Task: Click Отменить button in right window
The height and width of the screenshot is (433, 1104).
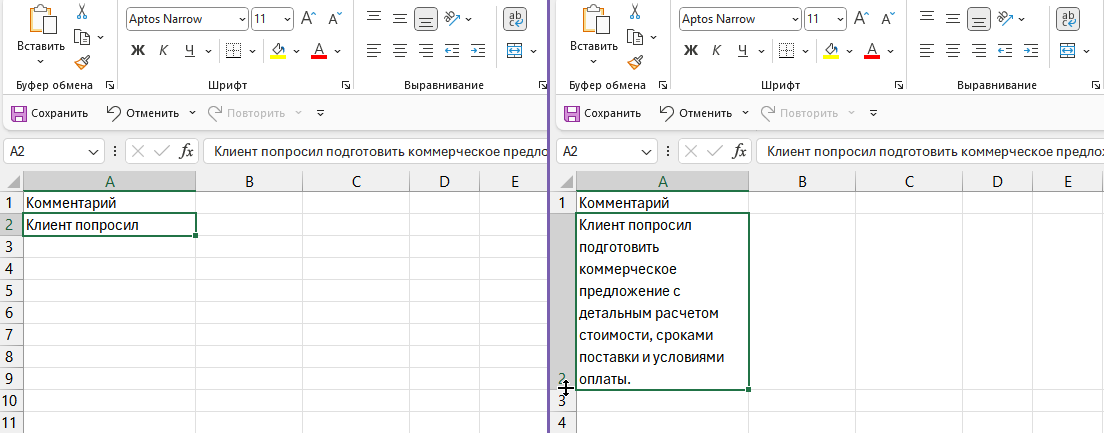Action: tap(697, 113)
